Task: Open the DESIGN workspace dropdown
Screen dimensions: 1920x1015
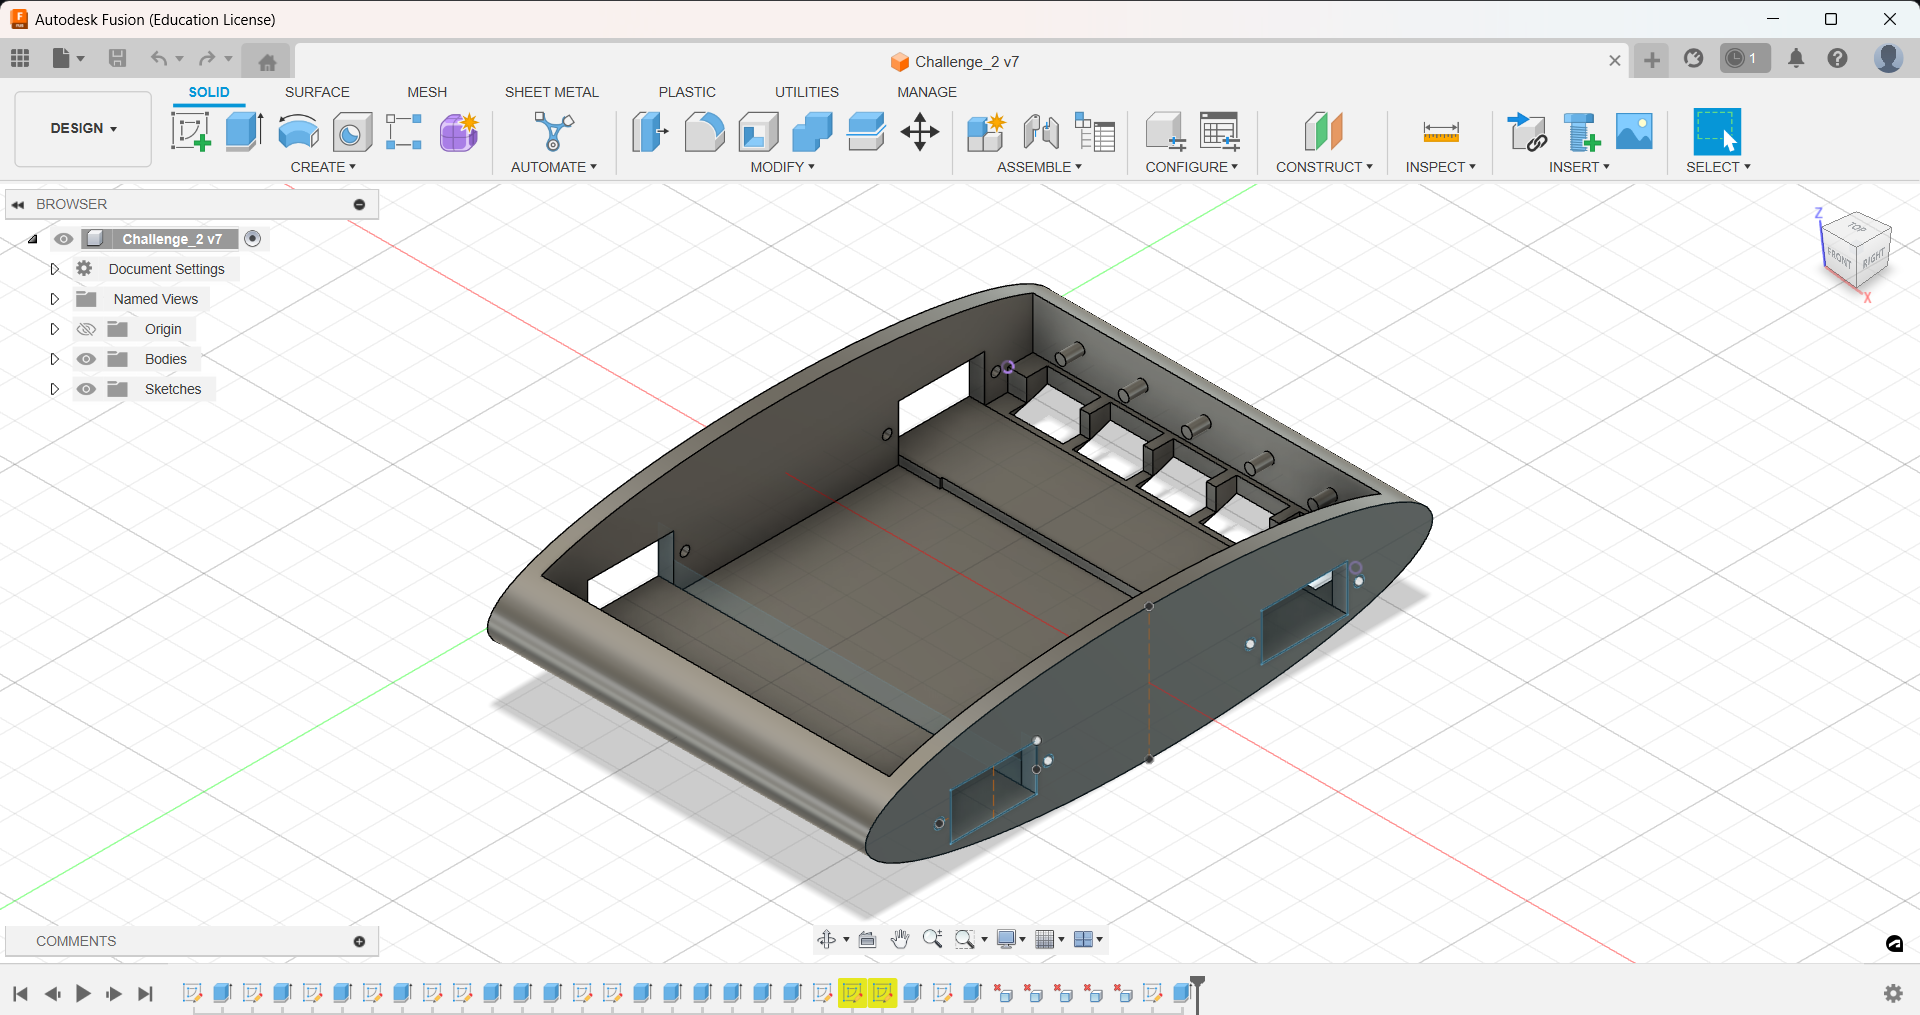Action: [x=83, y=129]
